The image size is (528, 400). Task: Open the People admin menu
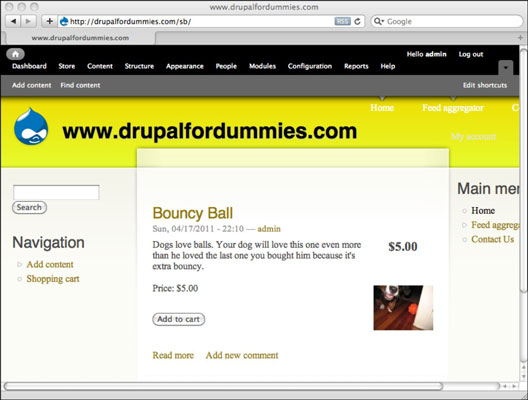[x=226, y=66]
